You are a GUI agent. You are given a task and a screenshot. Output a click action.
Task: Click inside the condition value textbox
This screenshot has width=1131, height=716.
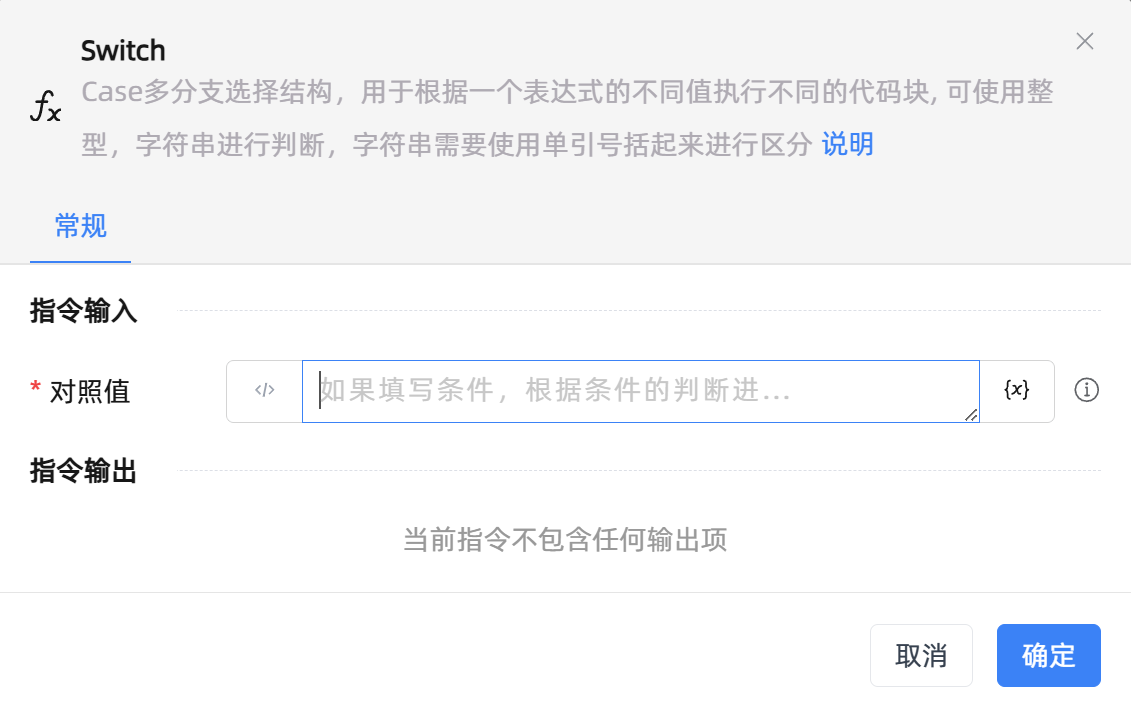click(x=640, y=391)
